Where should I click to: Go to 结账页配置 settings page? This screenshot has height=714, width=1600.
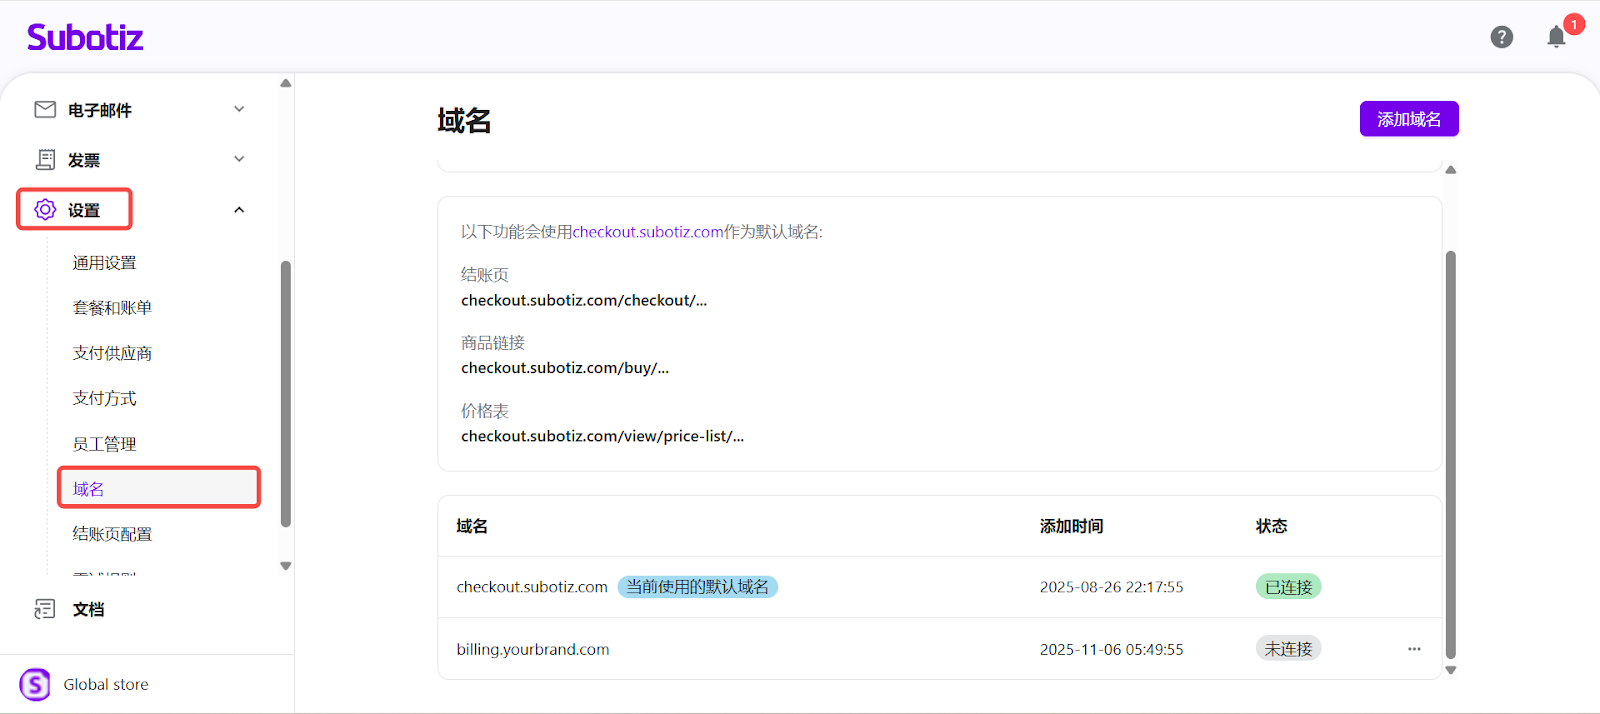(x=112, y=534)
